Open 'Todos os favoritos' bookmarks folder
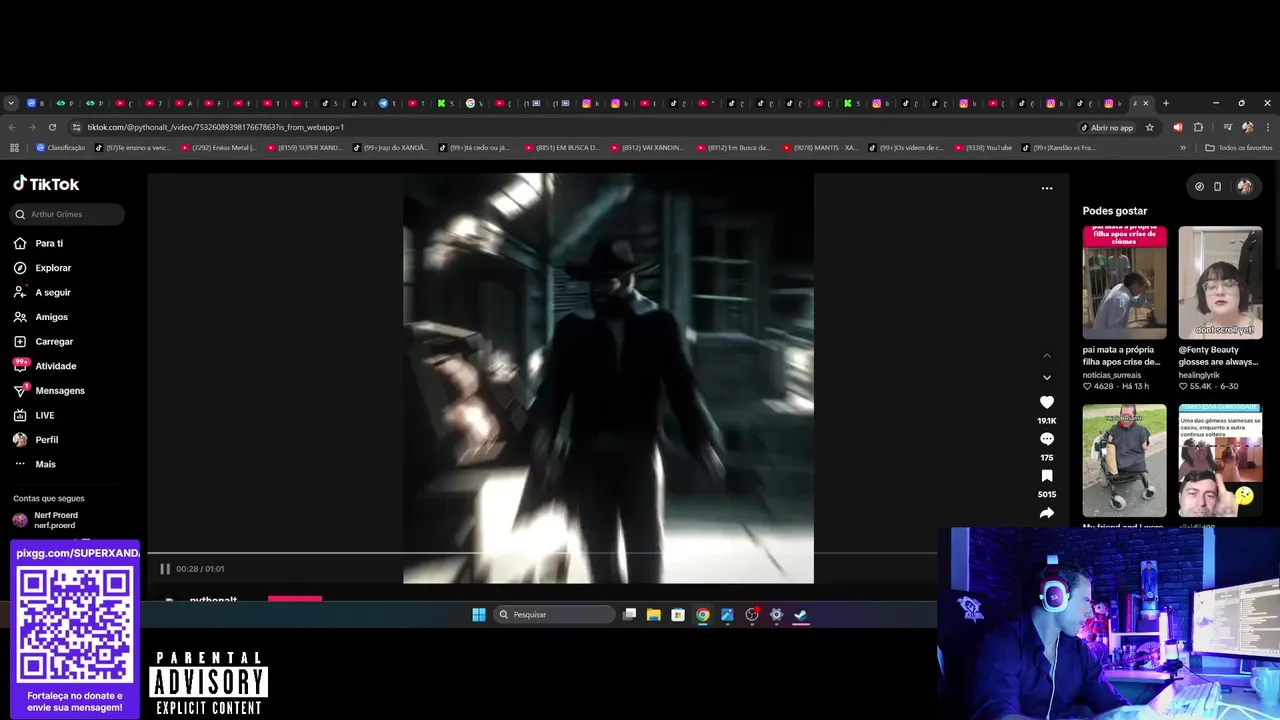Viewport: 1280px width, 720px height. 1239,148
